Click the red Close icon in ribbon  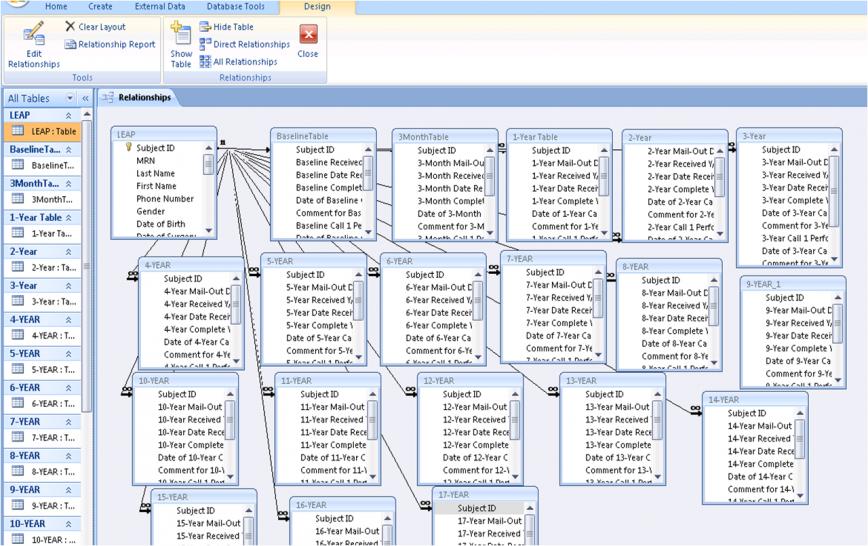[308, 35]
